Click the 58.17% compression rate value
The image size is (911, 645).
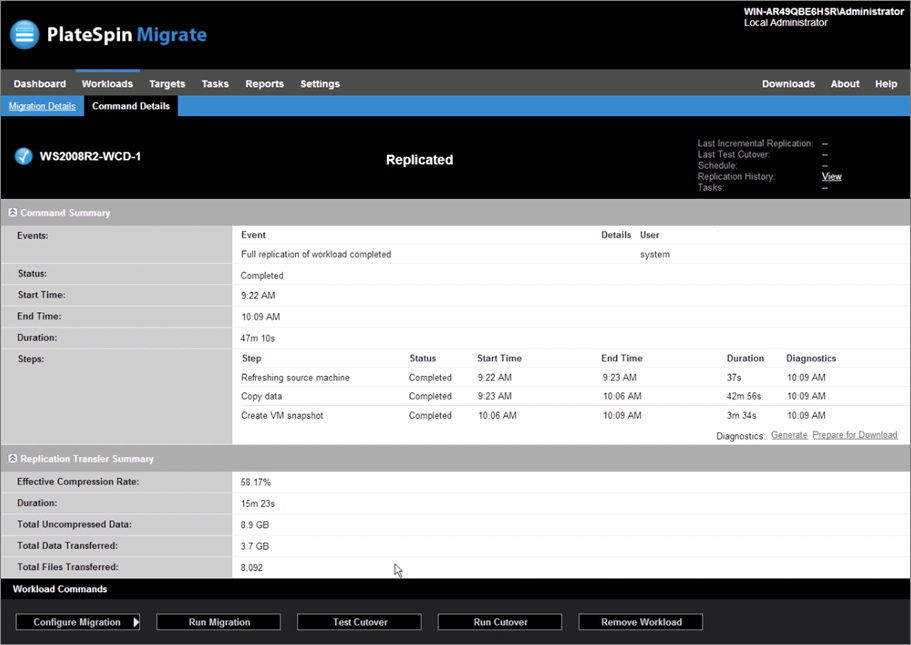click(256, 482)
